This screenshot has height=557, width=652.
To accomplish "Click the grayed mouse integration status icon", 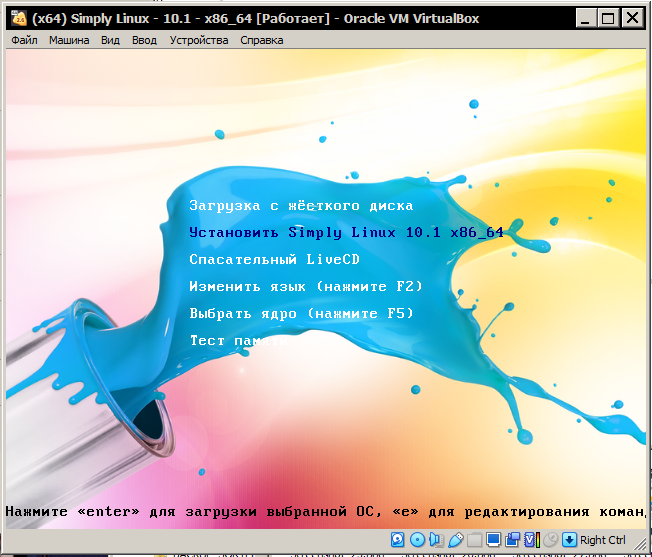I will (x=550, y=540).
